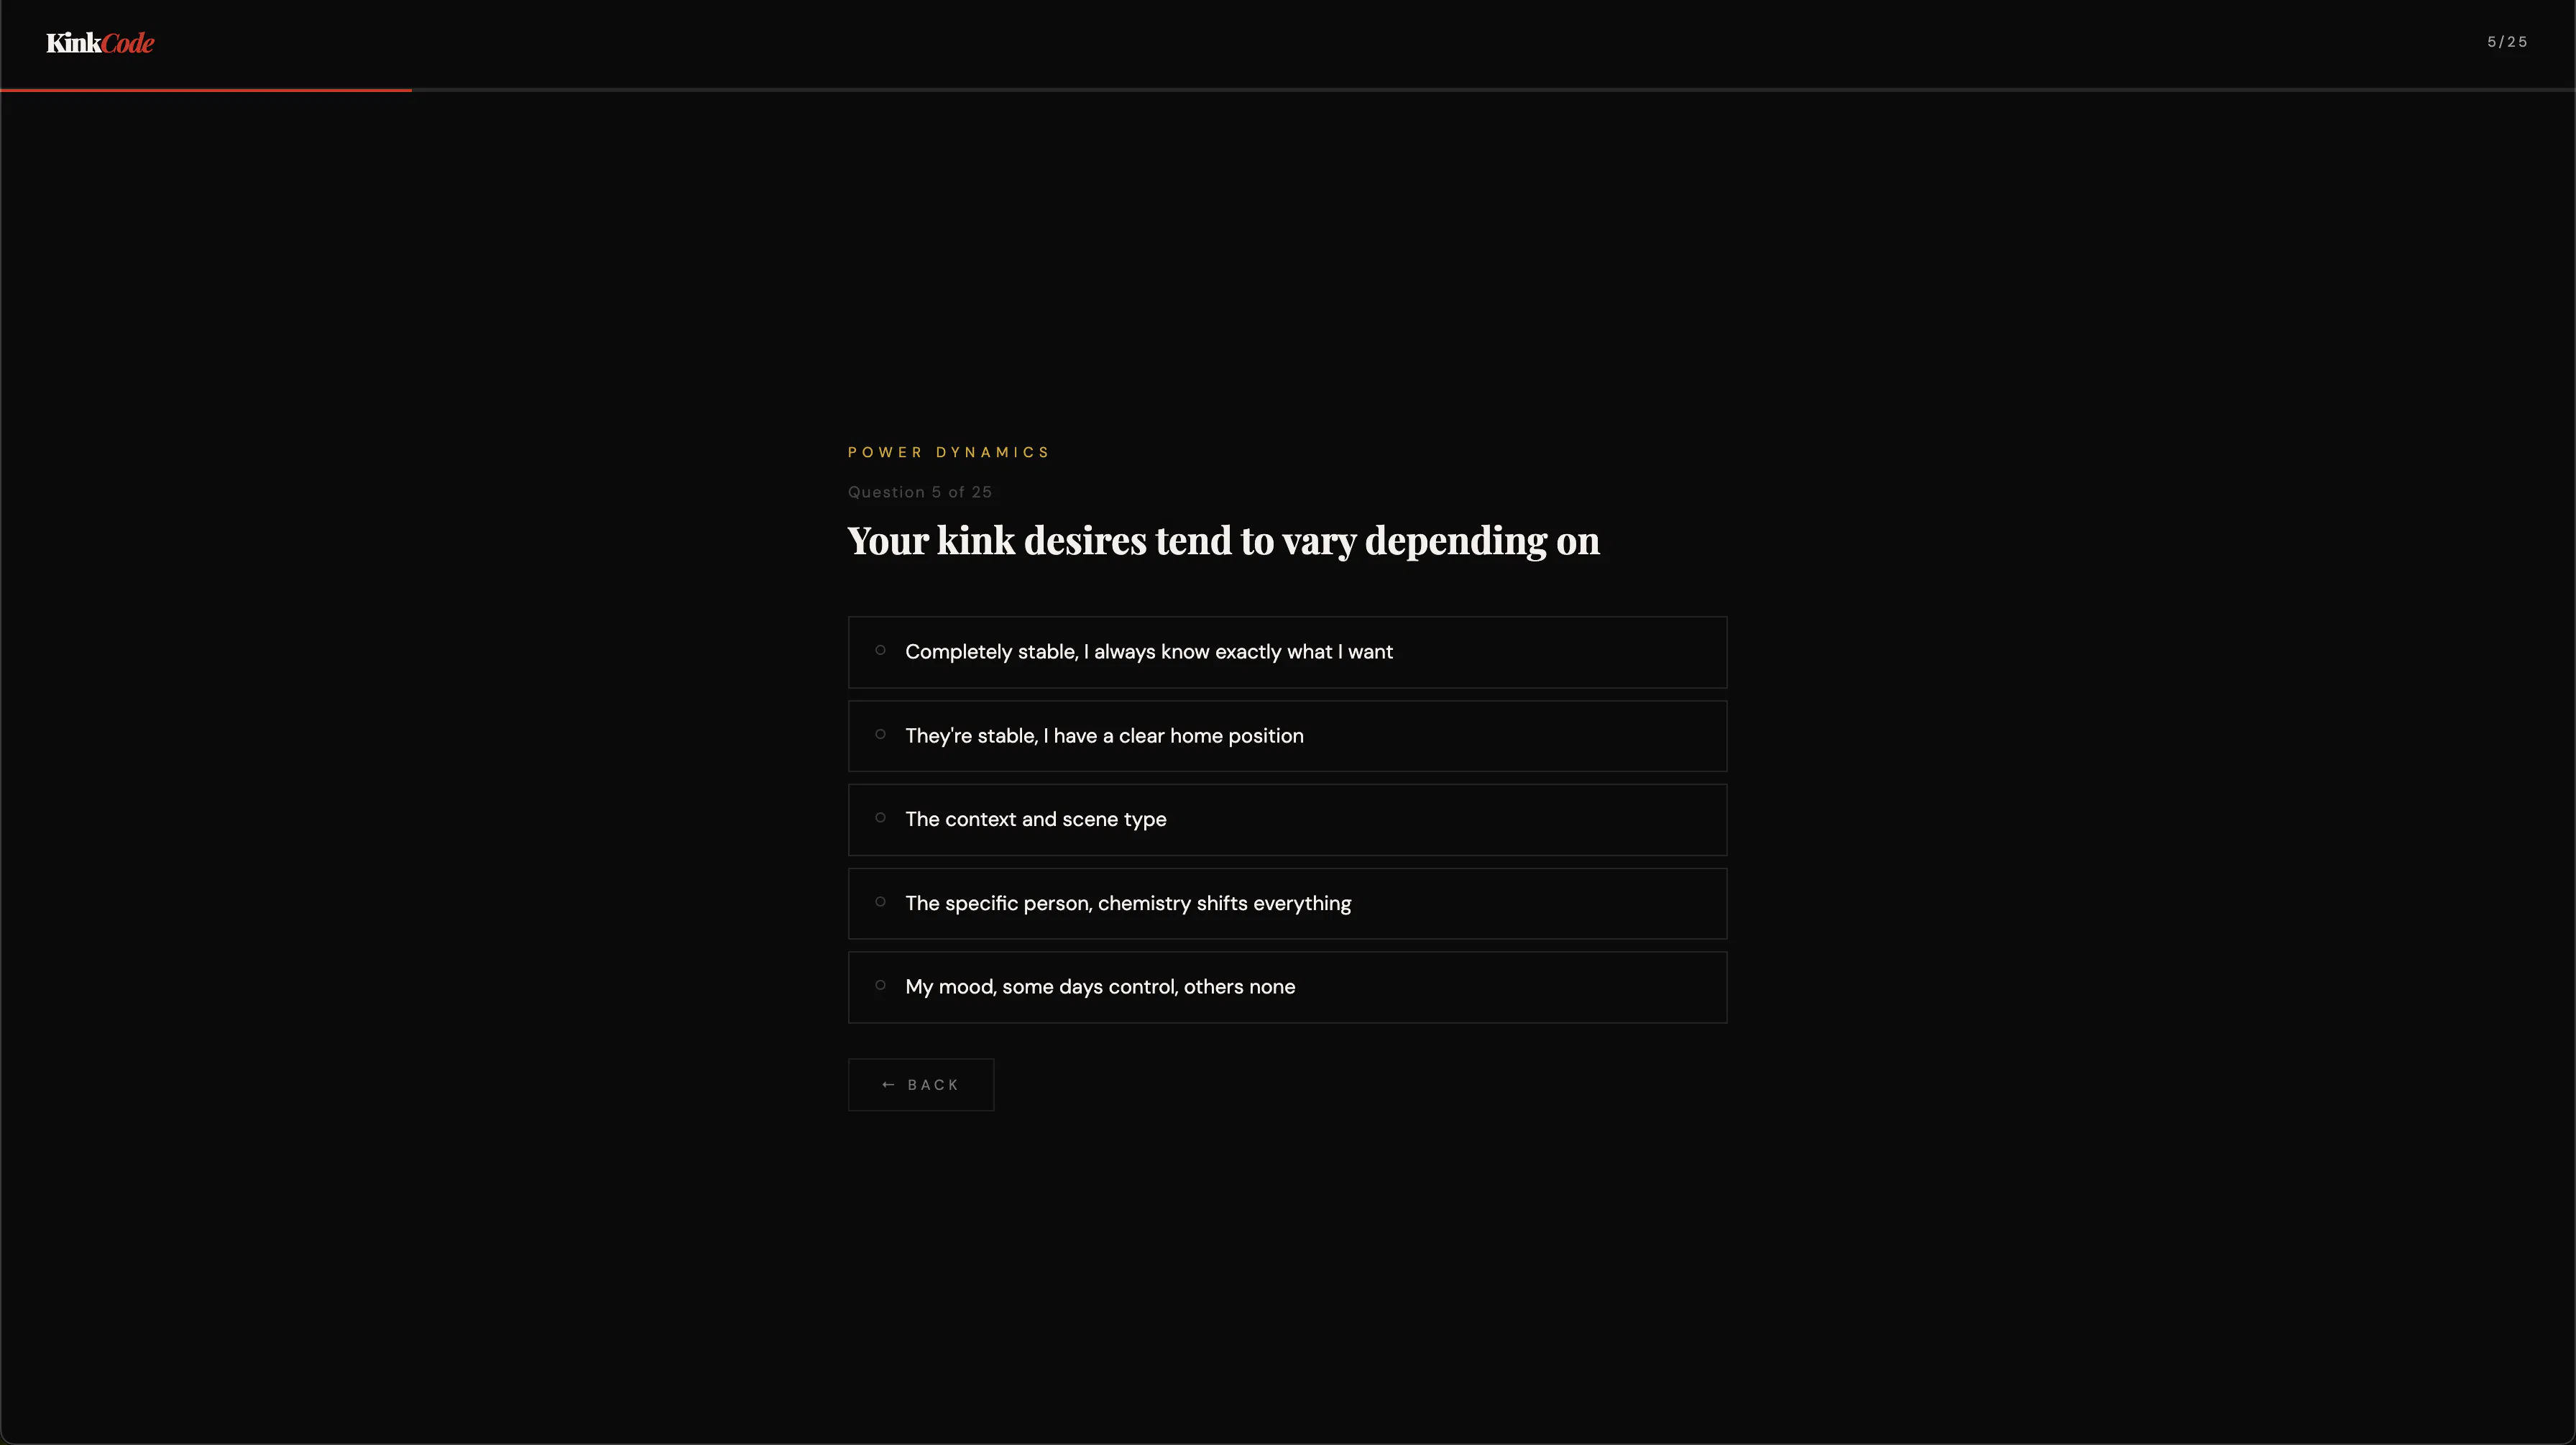Select 'Completely stable, I always know exactly what I want'
2576x1445 pixels.
tap(1287, 652)
